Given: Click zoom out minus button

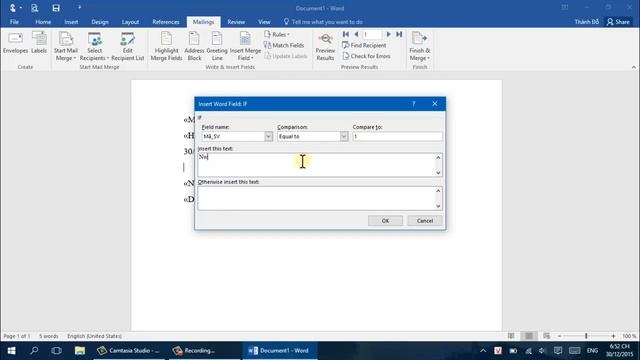Looking at the screenshot, I should point(560,336).
